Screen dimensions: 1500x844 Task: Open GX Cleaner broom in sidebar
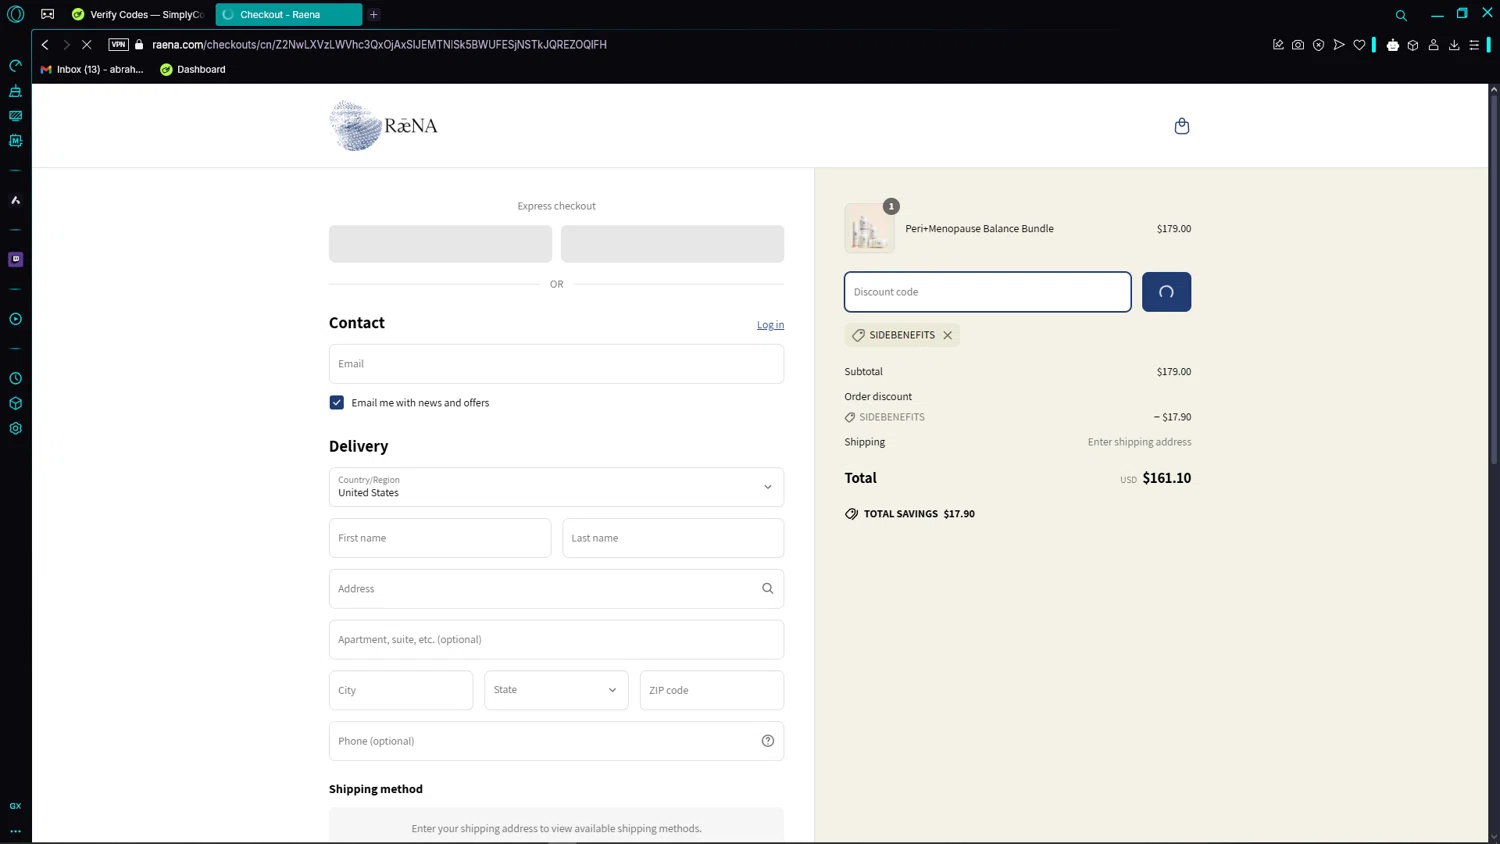coord(15,91)
